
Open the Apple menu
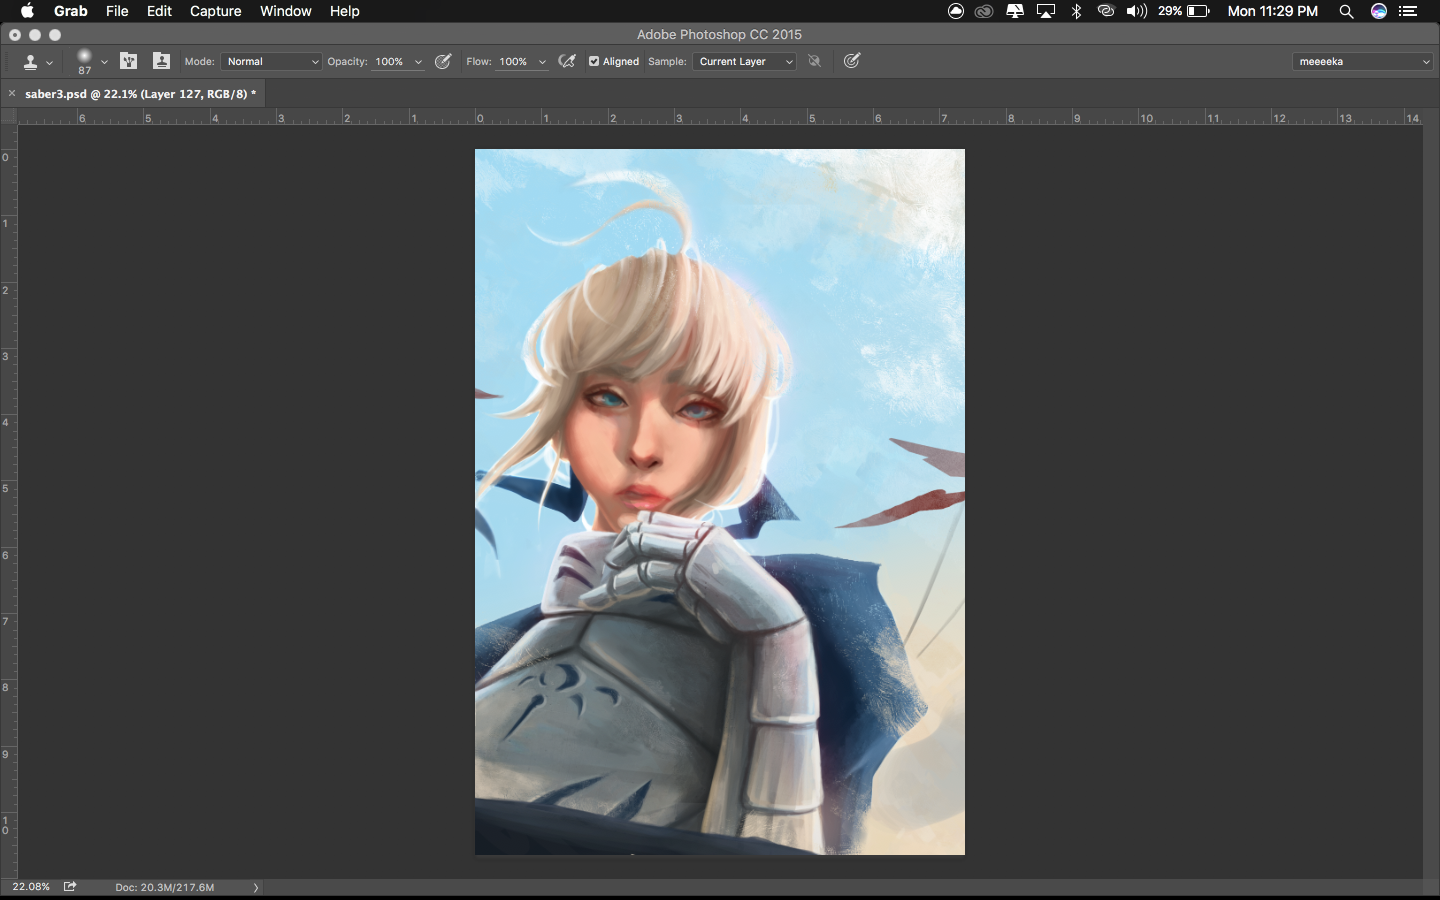(x=28, y=11)
